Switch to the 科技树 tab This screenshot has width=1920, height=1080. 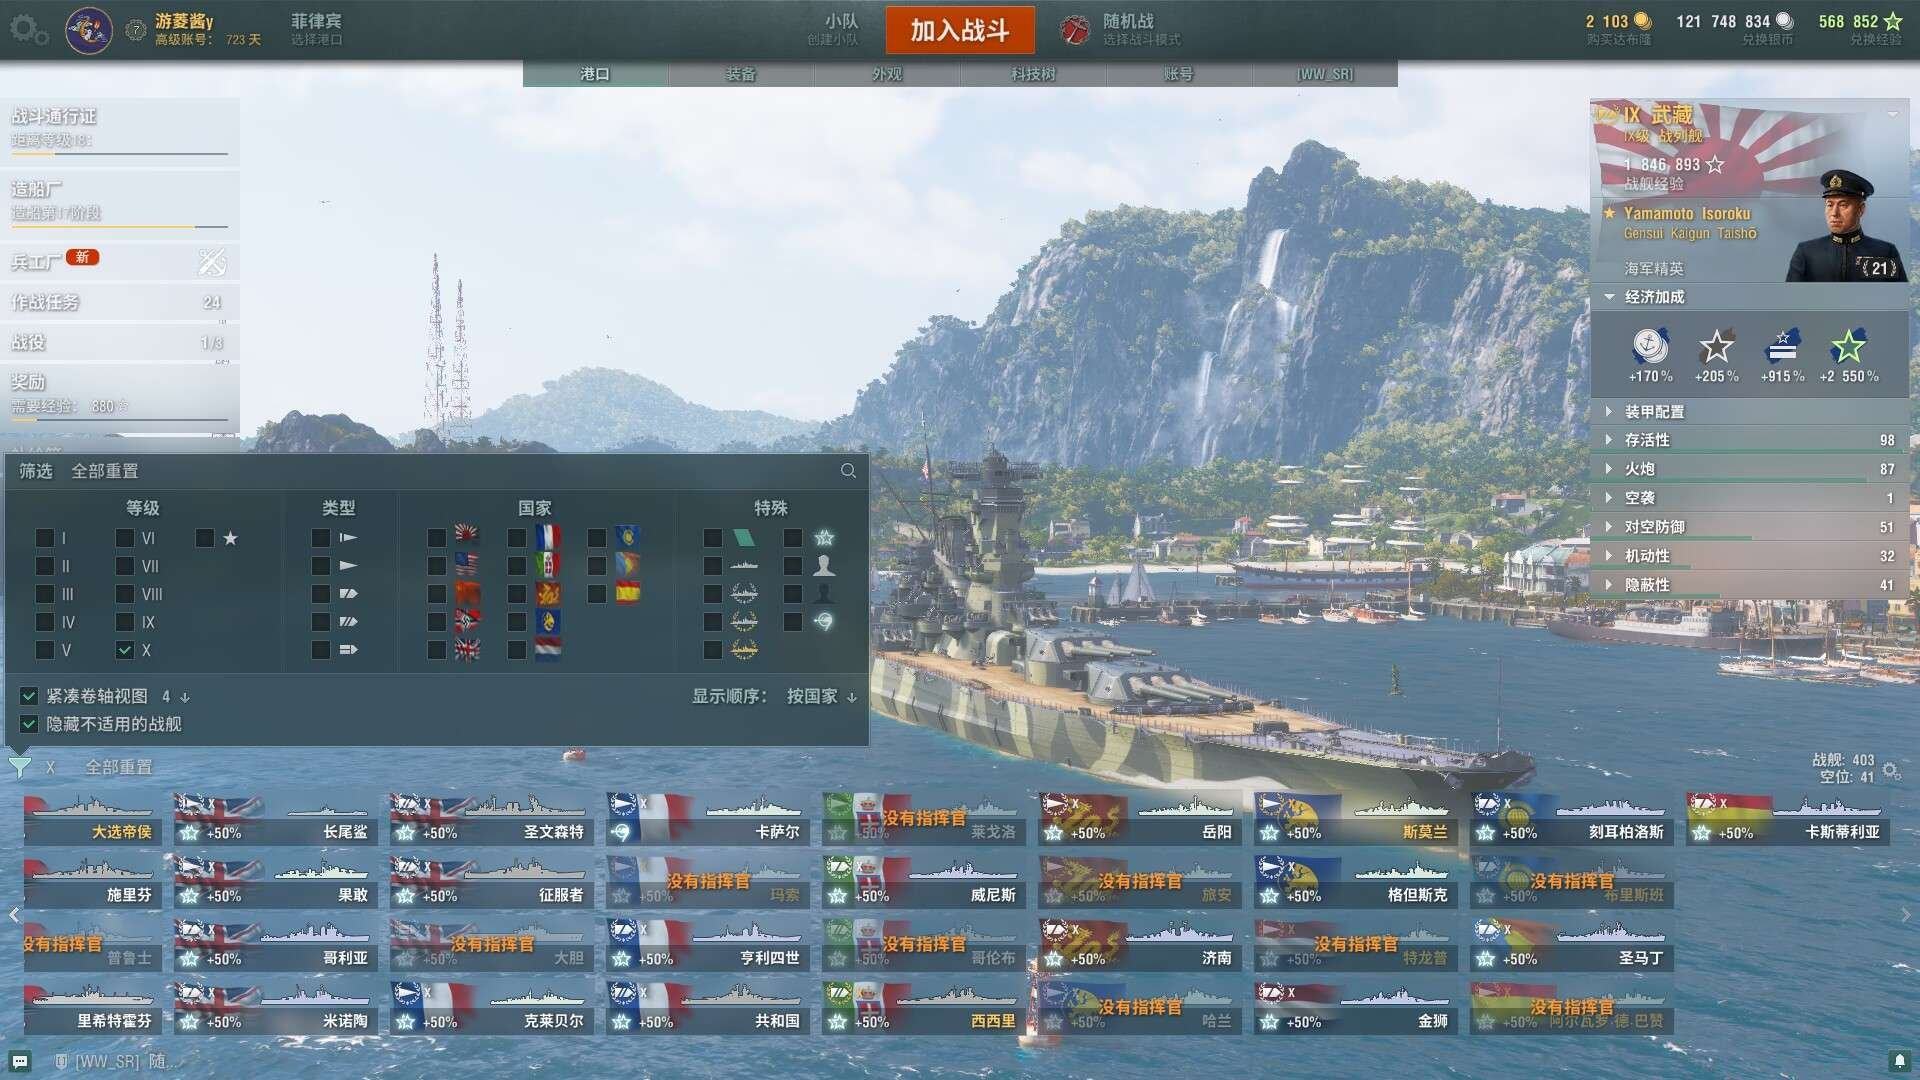[x=1033, y=74]
